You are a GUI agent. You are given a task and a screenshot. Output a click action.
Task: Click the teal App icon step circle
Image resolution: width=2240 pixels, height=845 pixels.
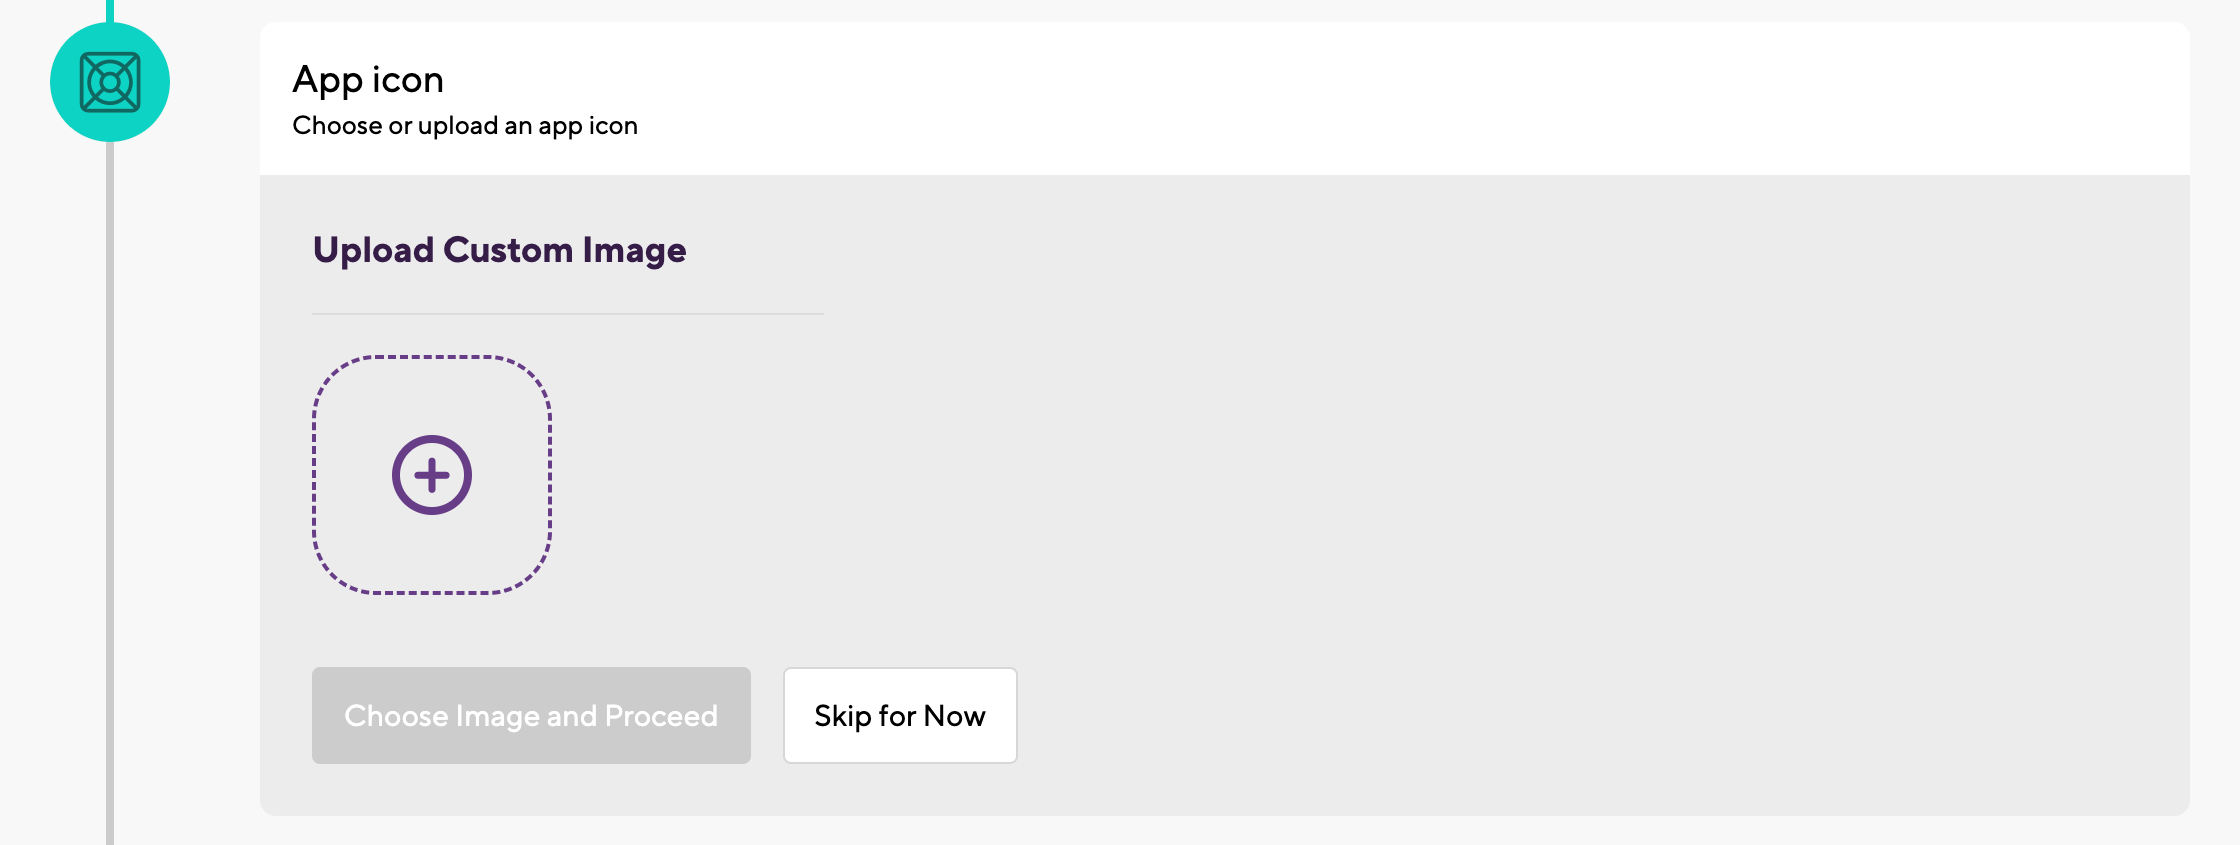pos(110,82)
